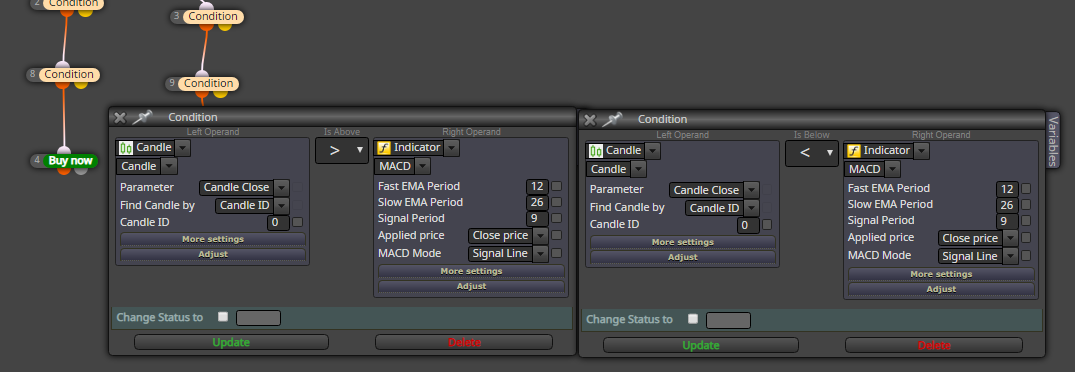Open Indicator type dropdown in left panel
Image resolution: width=1075 pixels, height=372 pixels.
pyautogui.click(x=451, y=148)
